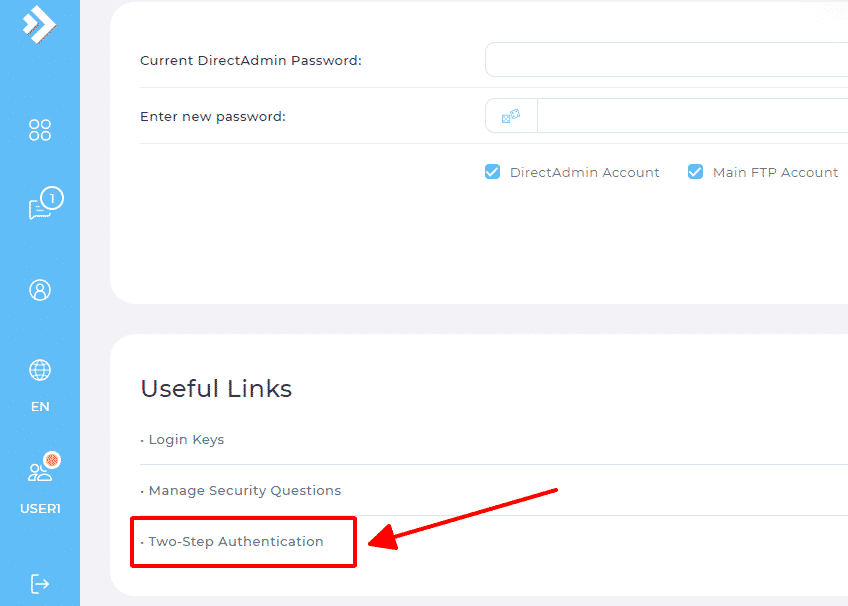Image resolution: width=848 pixels, height=606 pixels.
Task: Focus the Enter new password field
Action: click(692, 116)
